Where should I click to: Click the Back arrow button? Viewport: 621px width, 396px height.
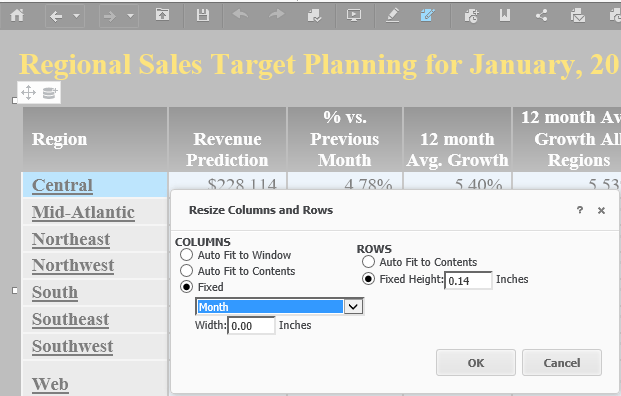[56, 16]
